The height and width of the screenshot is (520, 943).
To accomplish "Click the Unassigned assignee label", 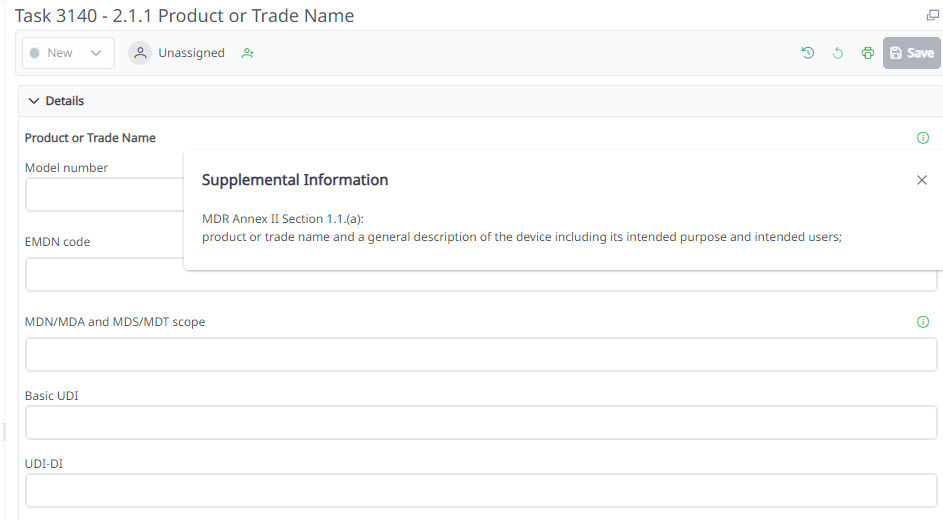I will click(x=191, y=53).
